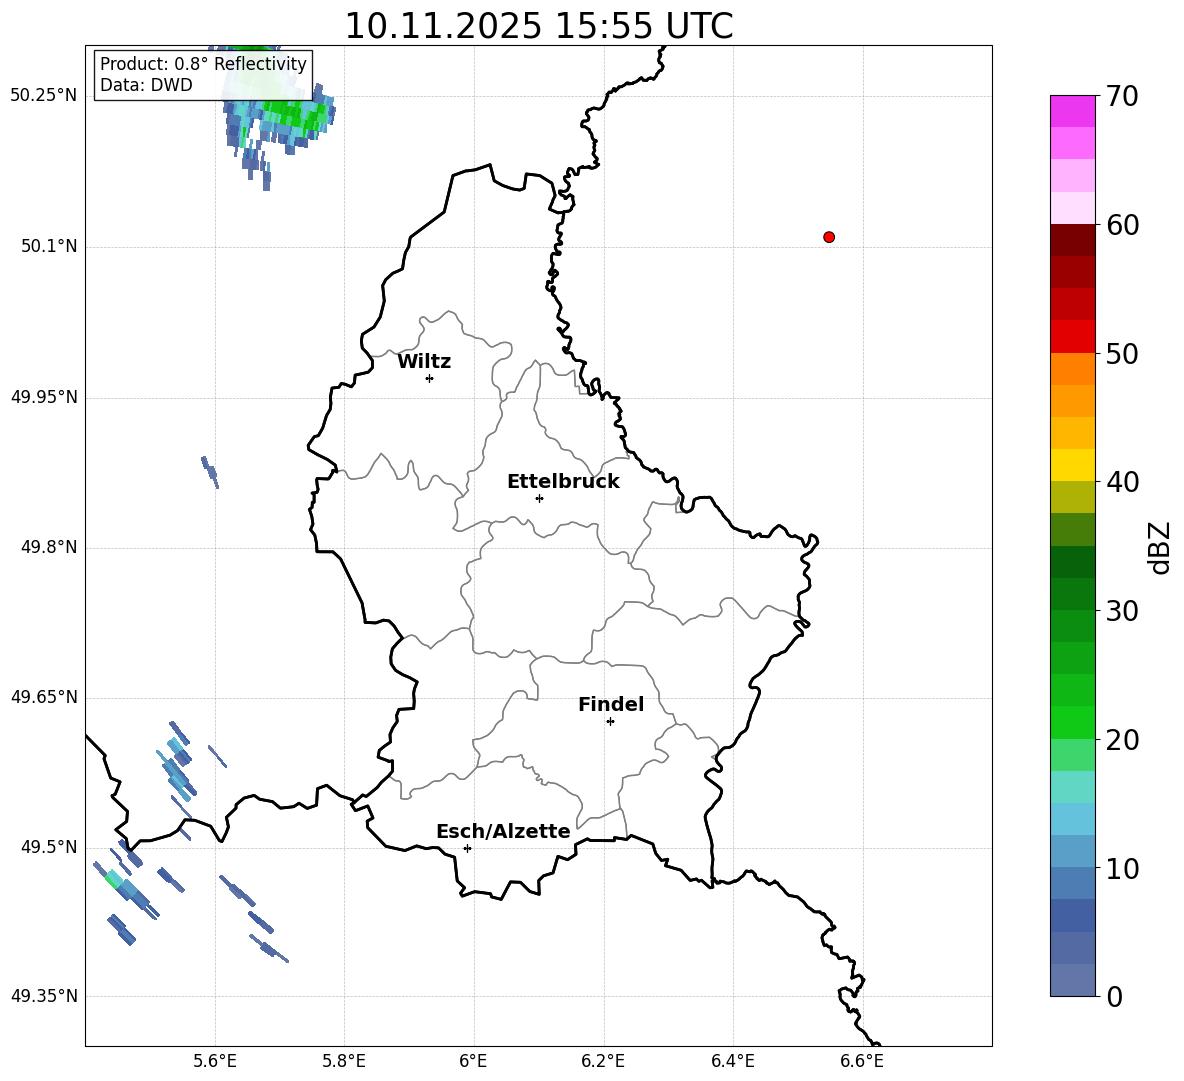Click the colorbar tick label 60
The width and height of the screenshot is (1184, 1081).
(x=1122, y=225)
